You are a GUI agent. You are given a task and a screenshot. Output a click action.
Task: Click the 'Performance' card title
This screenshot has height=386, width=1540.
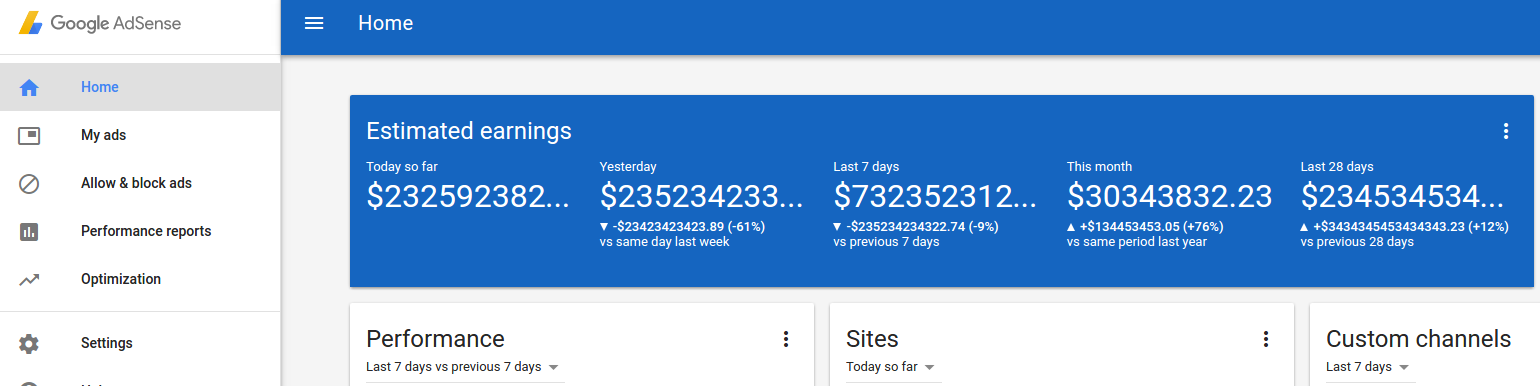(435, 339)
